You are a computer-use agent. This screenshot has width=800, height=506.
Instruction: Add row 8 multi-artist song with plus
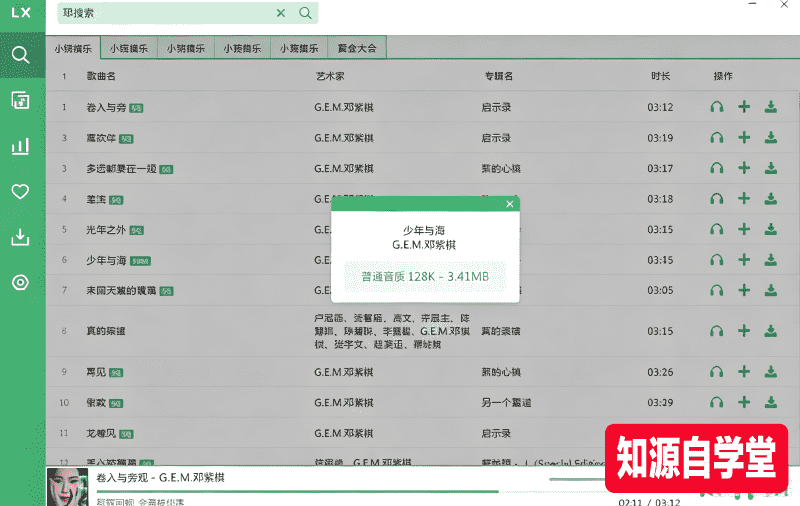(744, 331)
